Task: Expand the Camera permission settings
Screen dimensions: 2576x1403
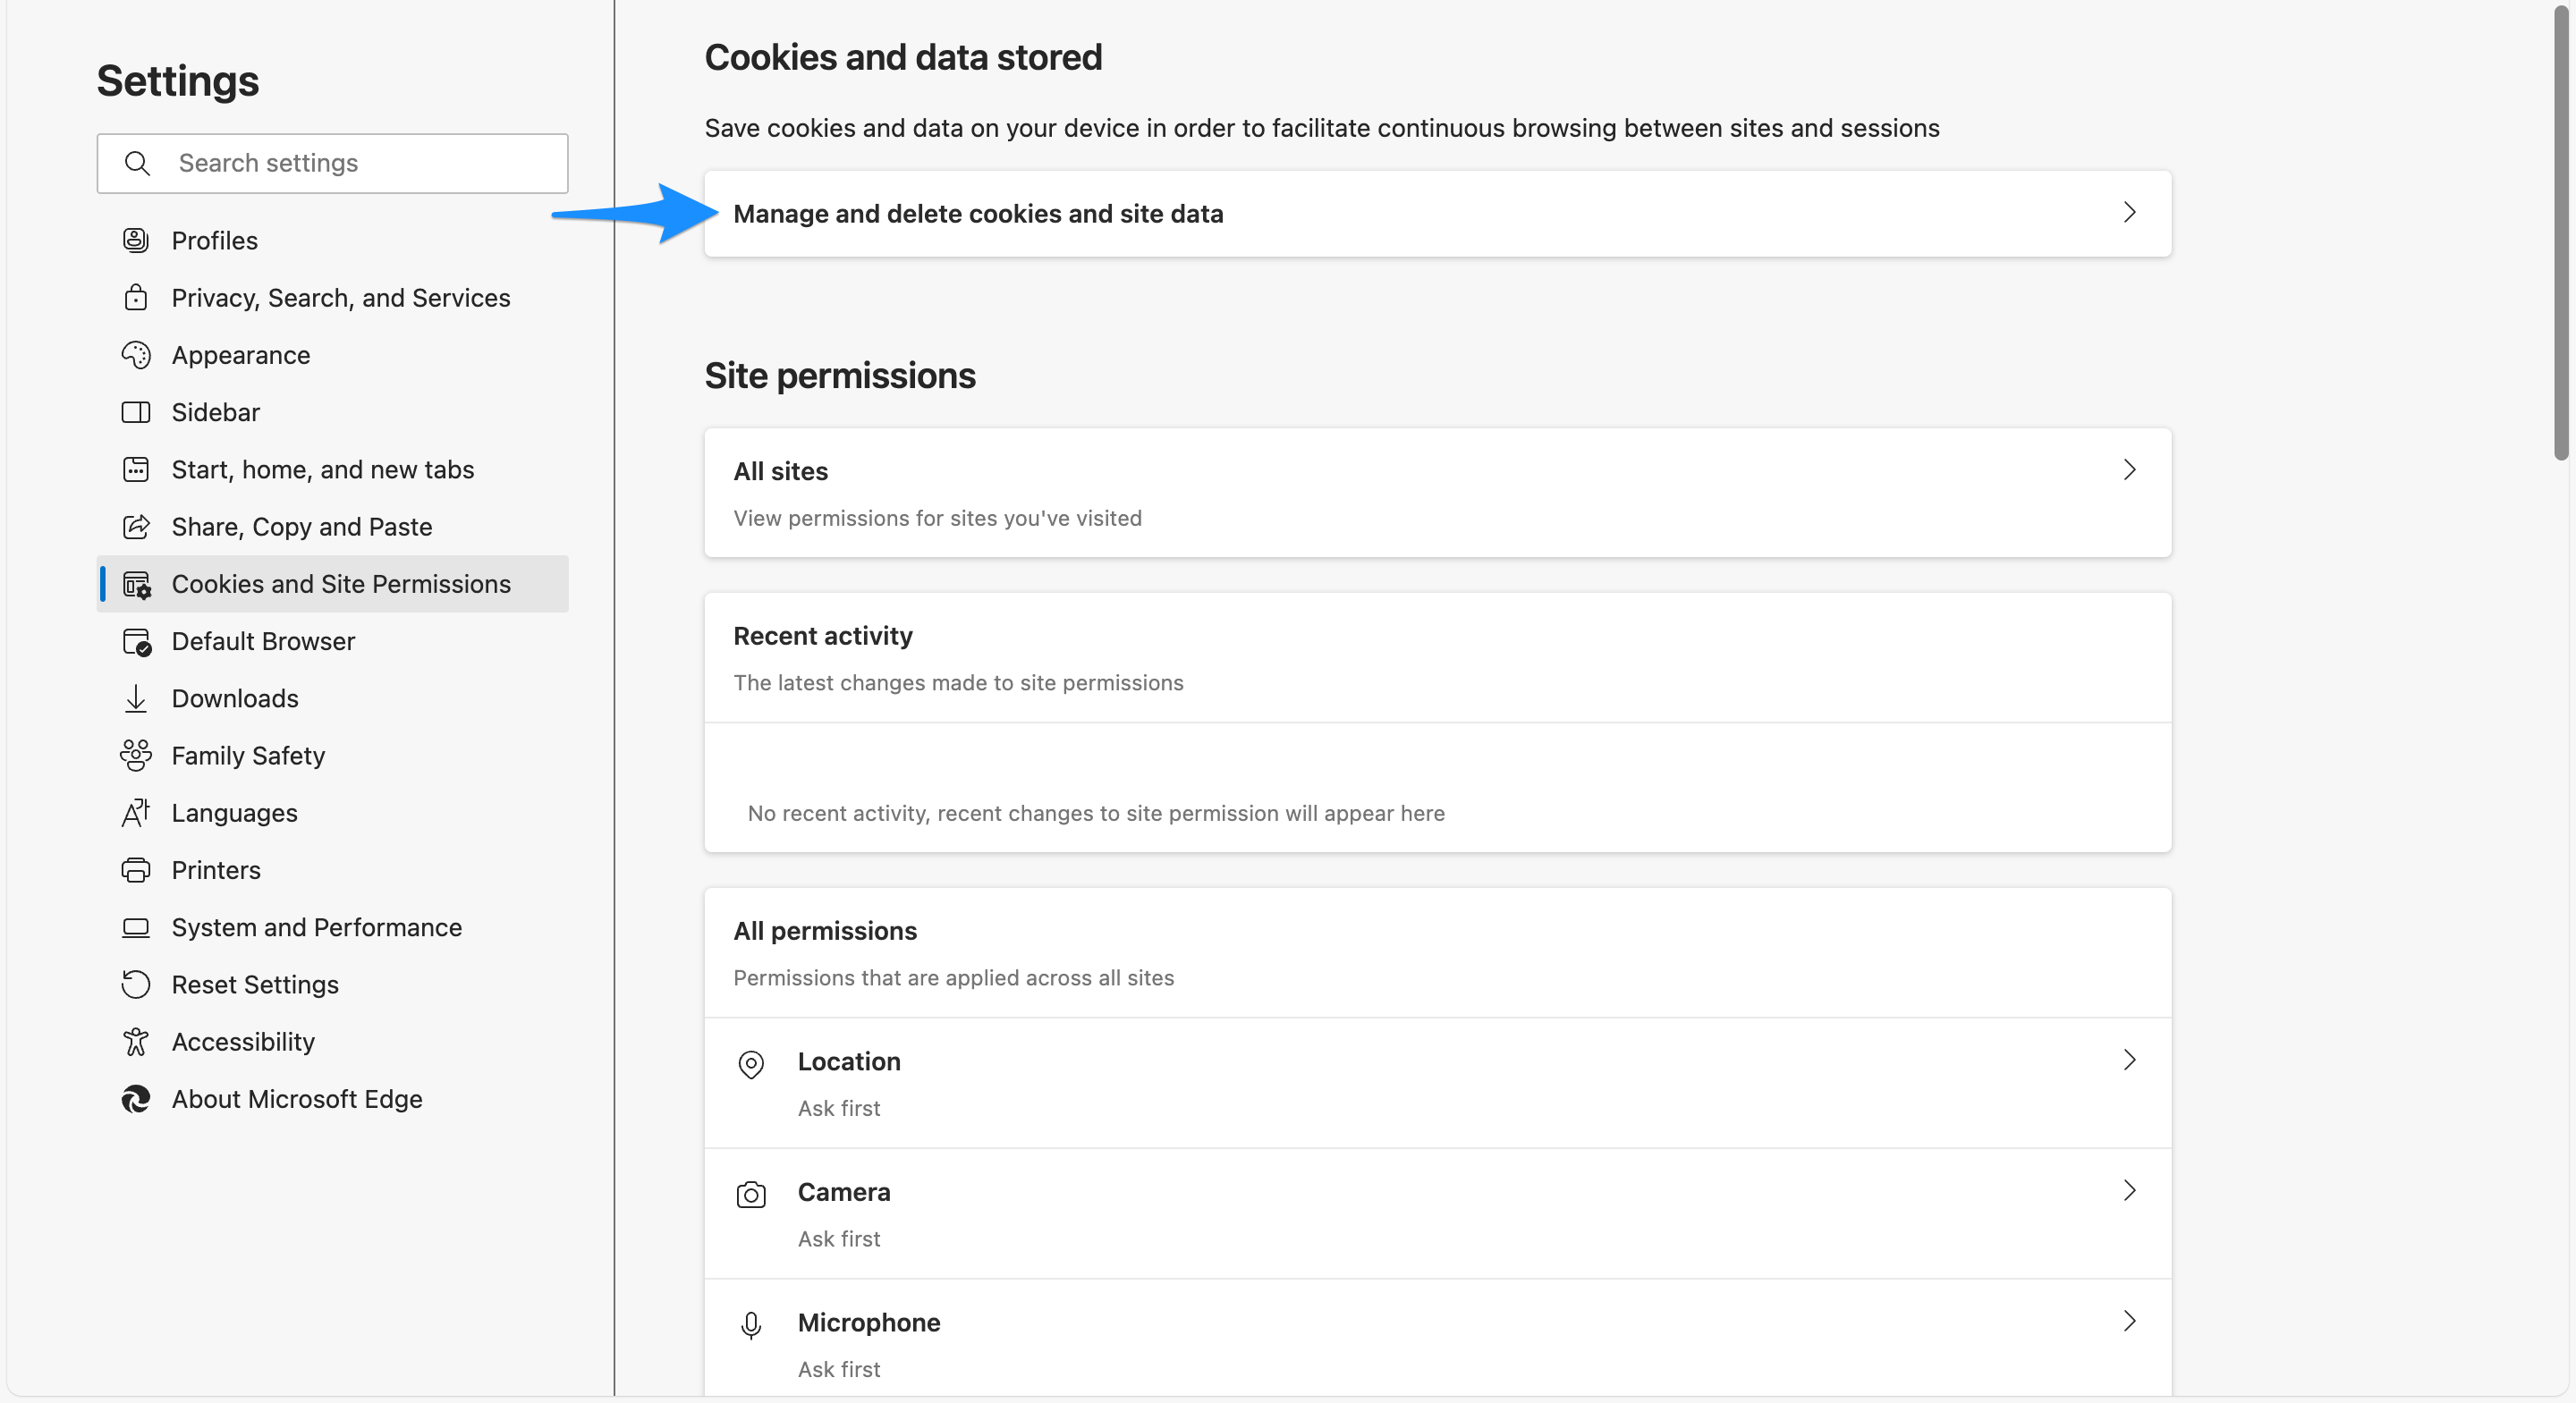Action: (x=2130, y=1190)
